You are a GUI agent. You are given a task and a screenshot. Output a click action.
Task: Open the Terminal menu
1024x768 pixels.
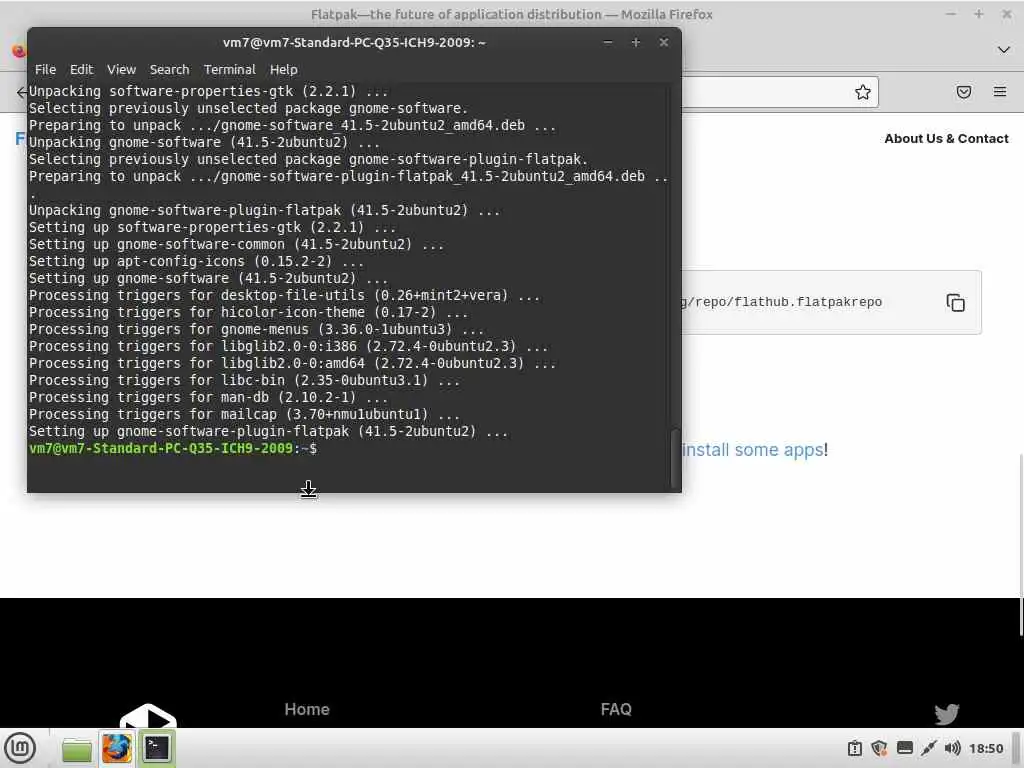point(229,69)
